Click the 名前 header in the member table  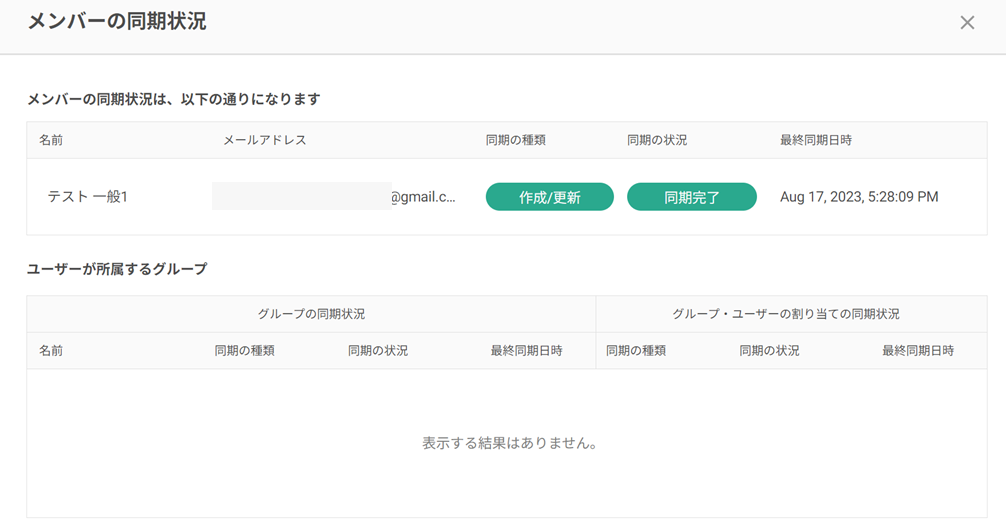click(51, 140)
